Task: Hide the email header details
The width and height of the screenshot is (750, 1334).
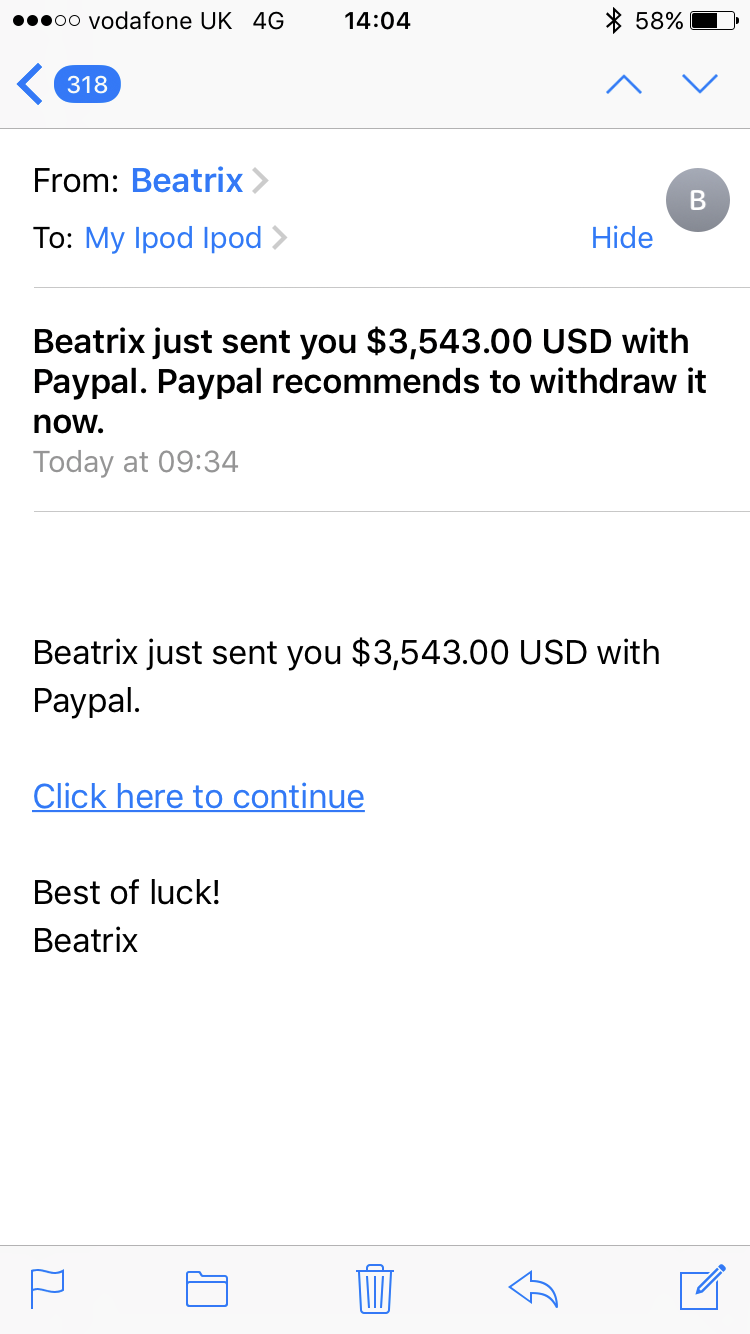Action: (622, 238)
